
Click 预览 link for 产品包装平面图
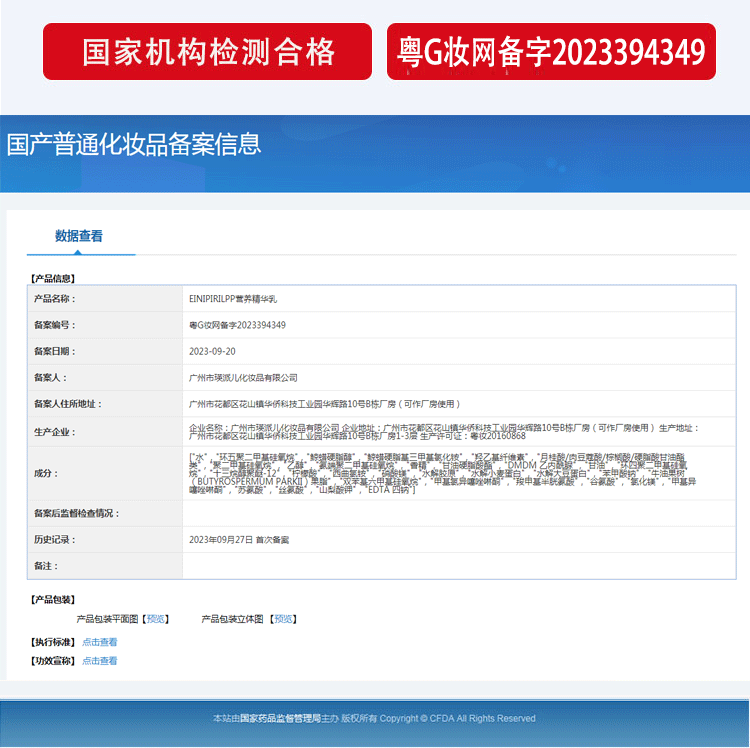pos(155,619)
